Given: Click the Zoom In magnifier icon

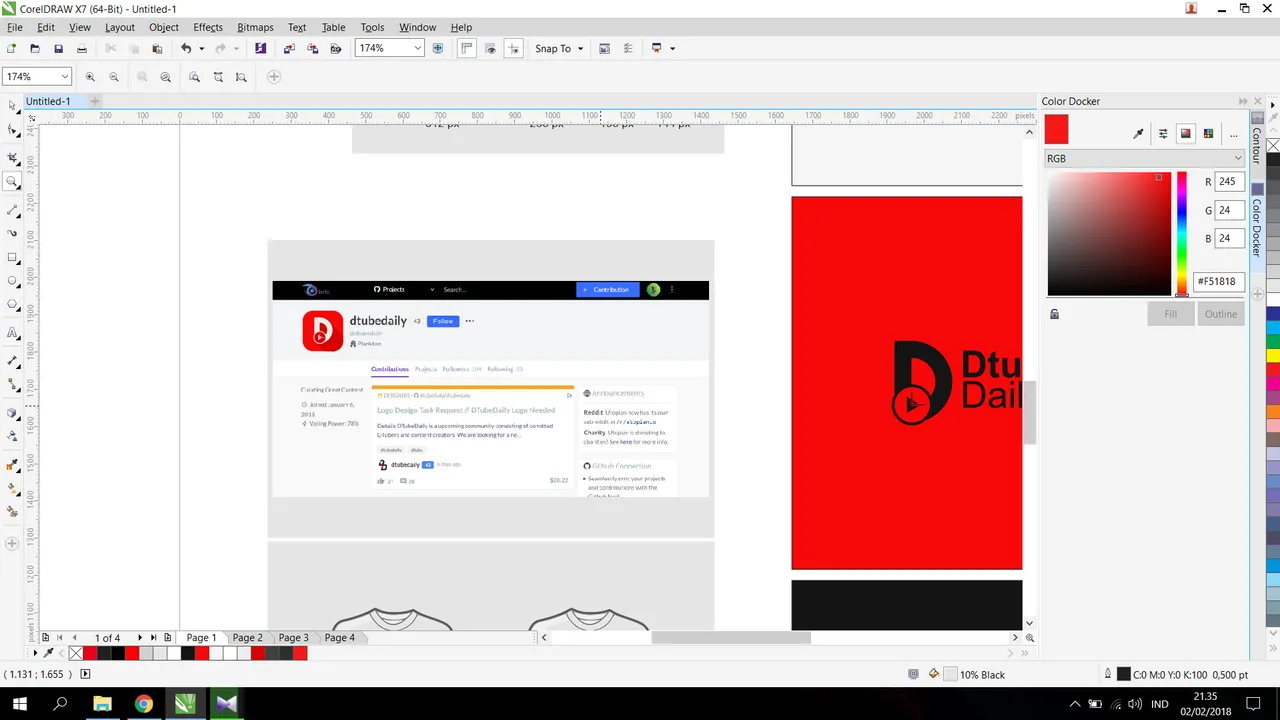Looking at the screenshot, I should pyautogui.click(x=90, y=77).
